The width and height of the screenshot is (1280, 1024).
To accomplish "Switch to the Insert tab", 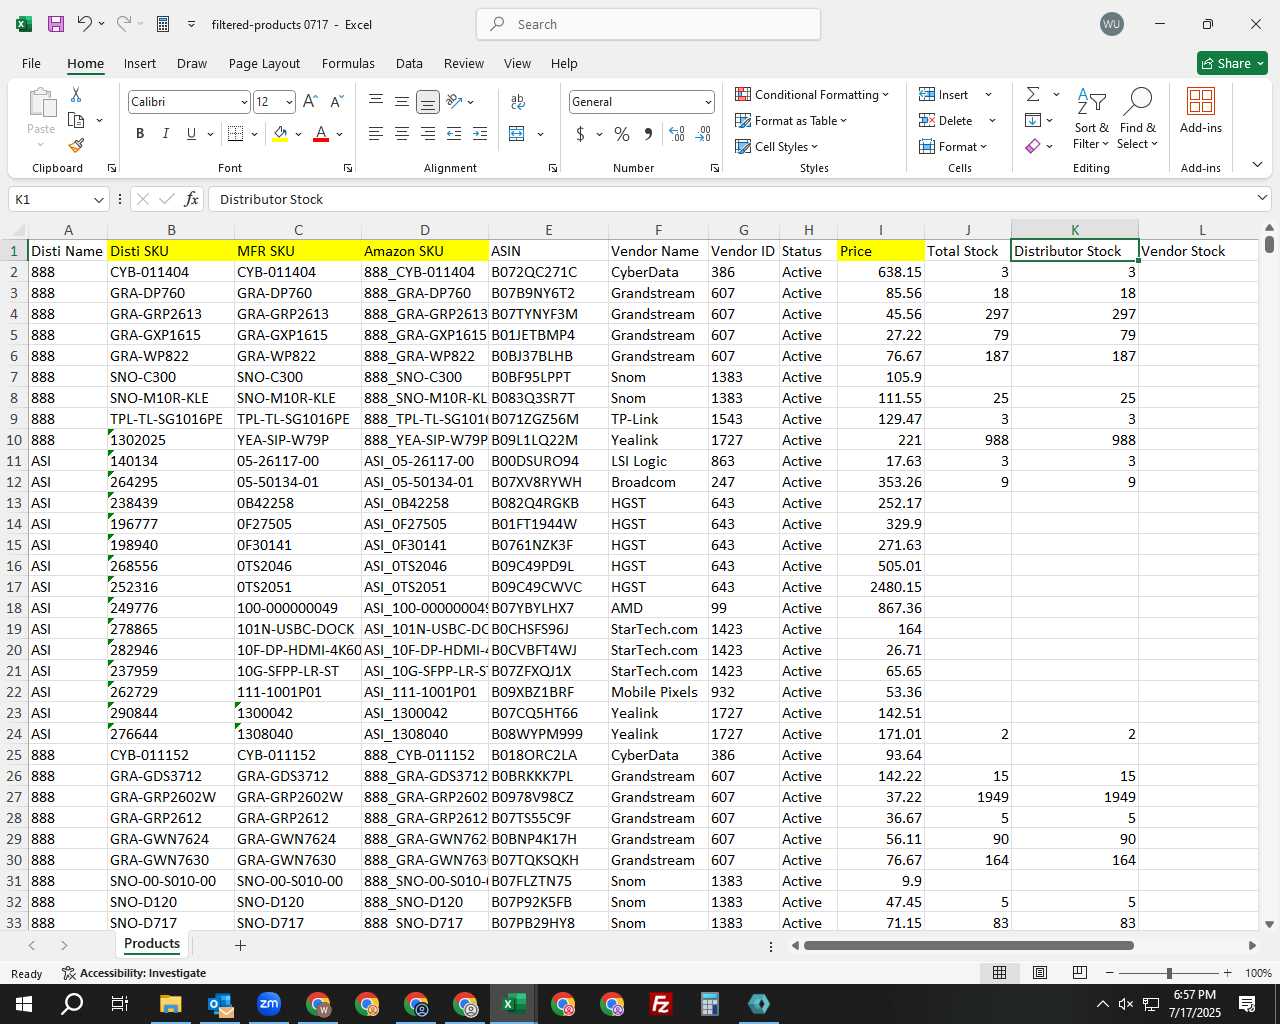I will point(140,63).
